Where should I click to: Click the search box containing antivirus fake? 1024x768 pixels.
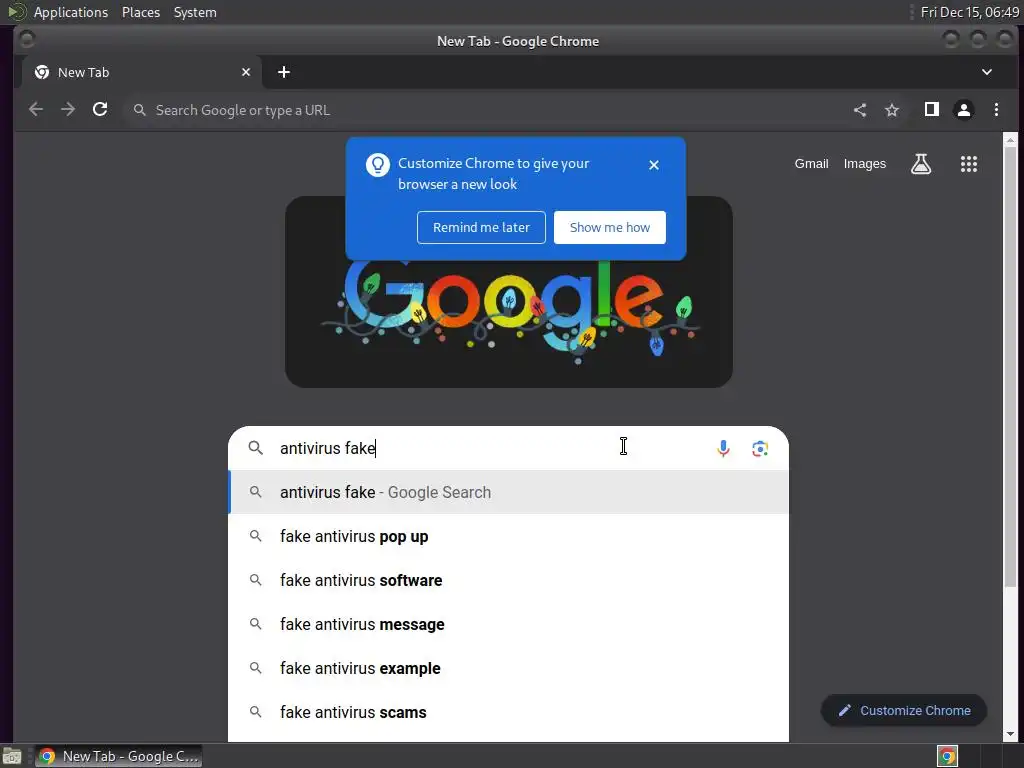[508, 448]
